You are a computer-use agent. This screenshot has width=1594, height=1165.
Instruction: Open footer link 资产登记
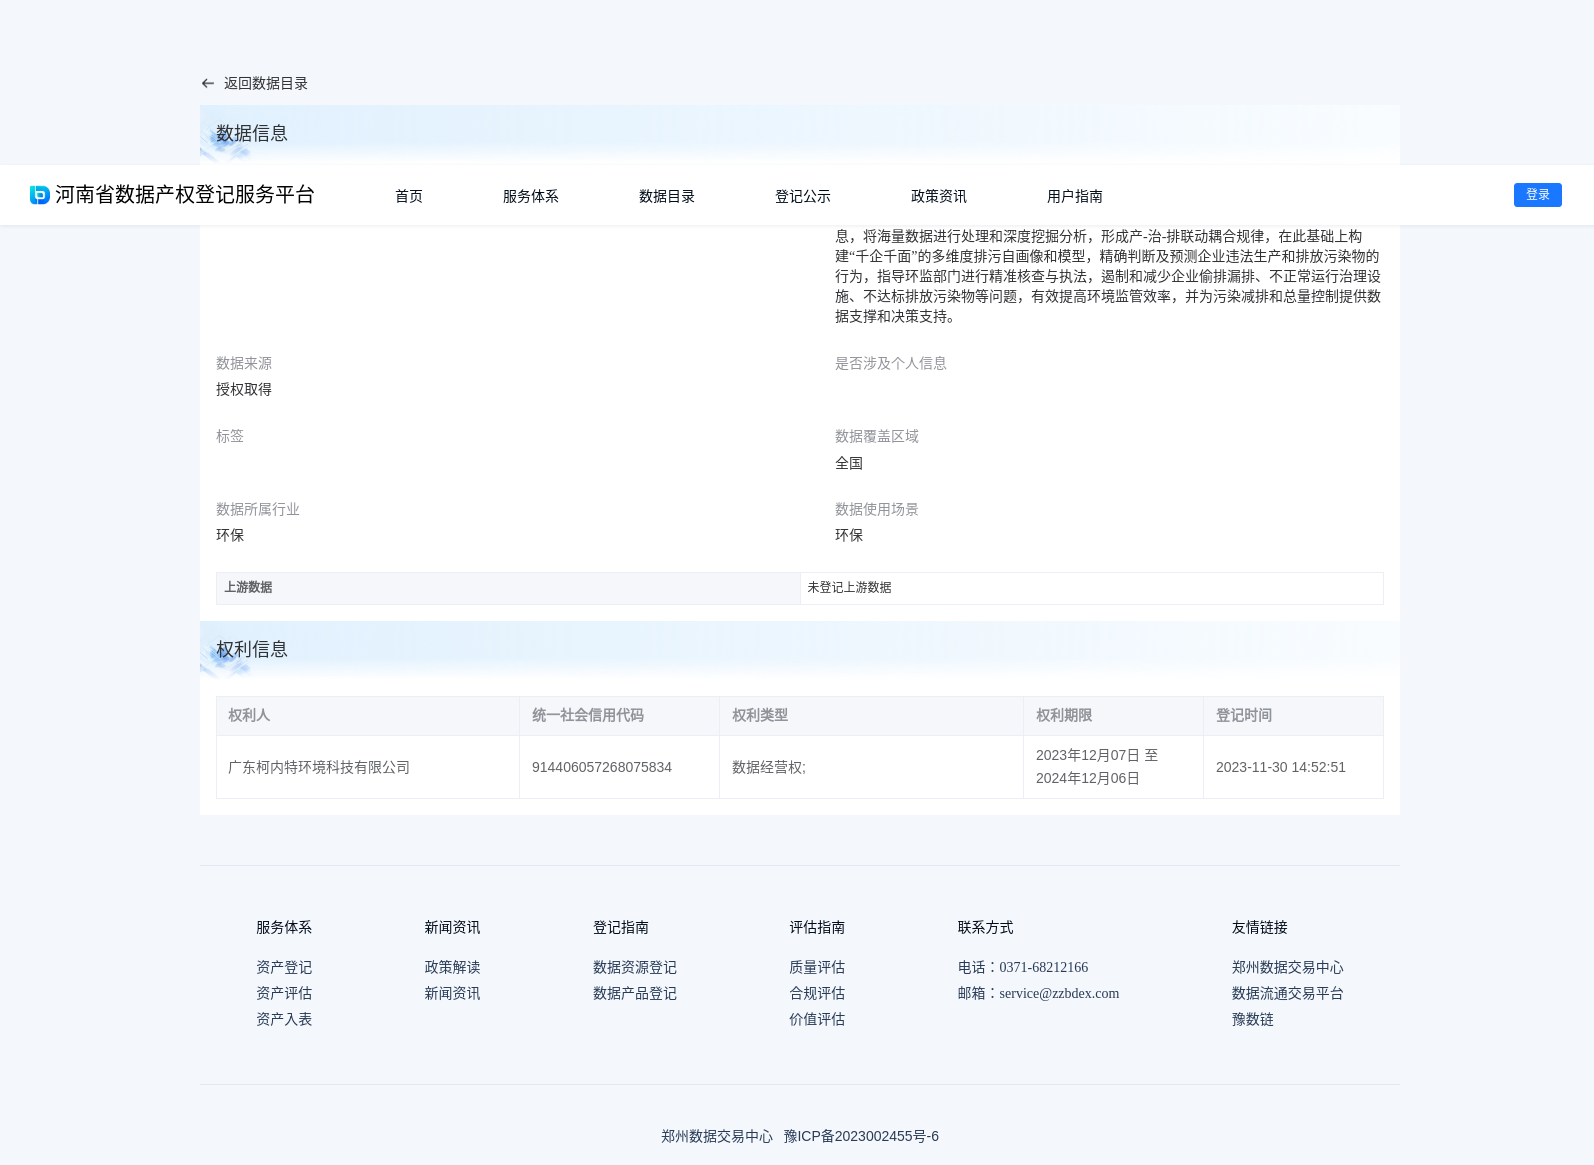(x=284, y=967)
